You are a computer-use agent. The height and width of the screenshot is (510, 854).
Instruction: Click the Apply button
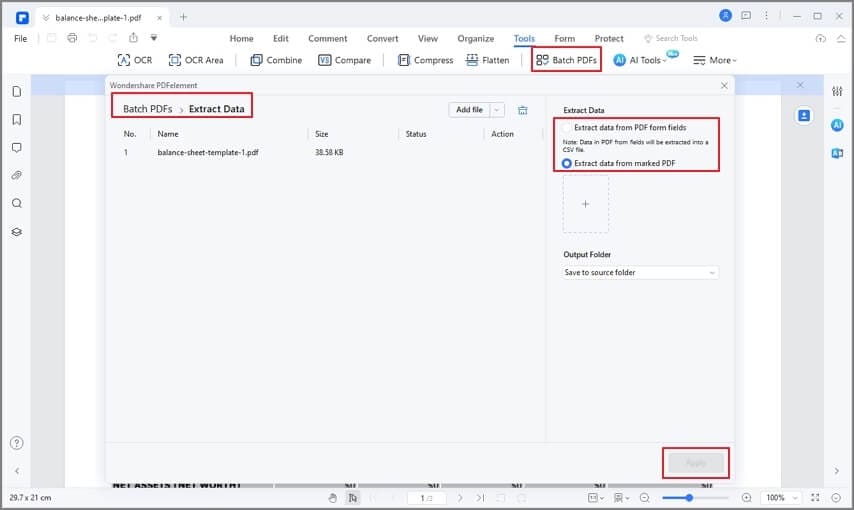(696, 463)
